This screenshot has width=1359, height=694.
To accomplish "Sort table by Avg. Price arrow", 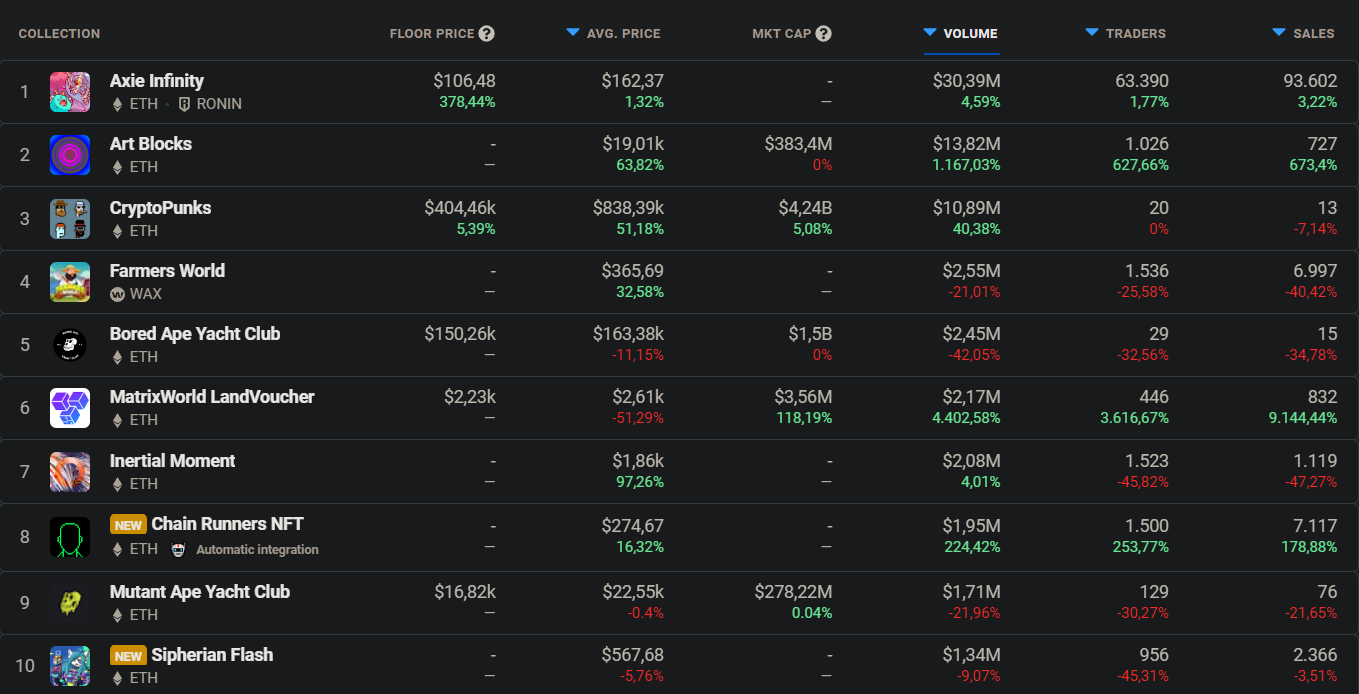I will click(x=573, y=33).
